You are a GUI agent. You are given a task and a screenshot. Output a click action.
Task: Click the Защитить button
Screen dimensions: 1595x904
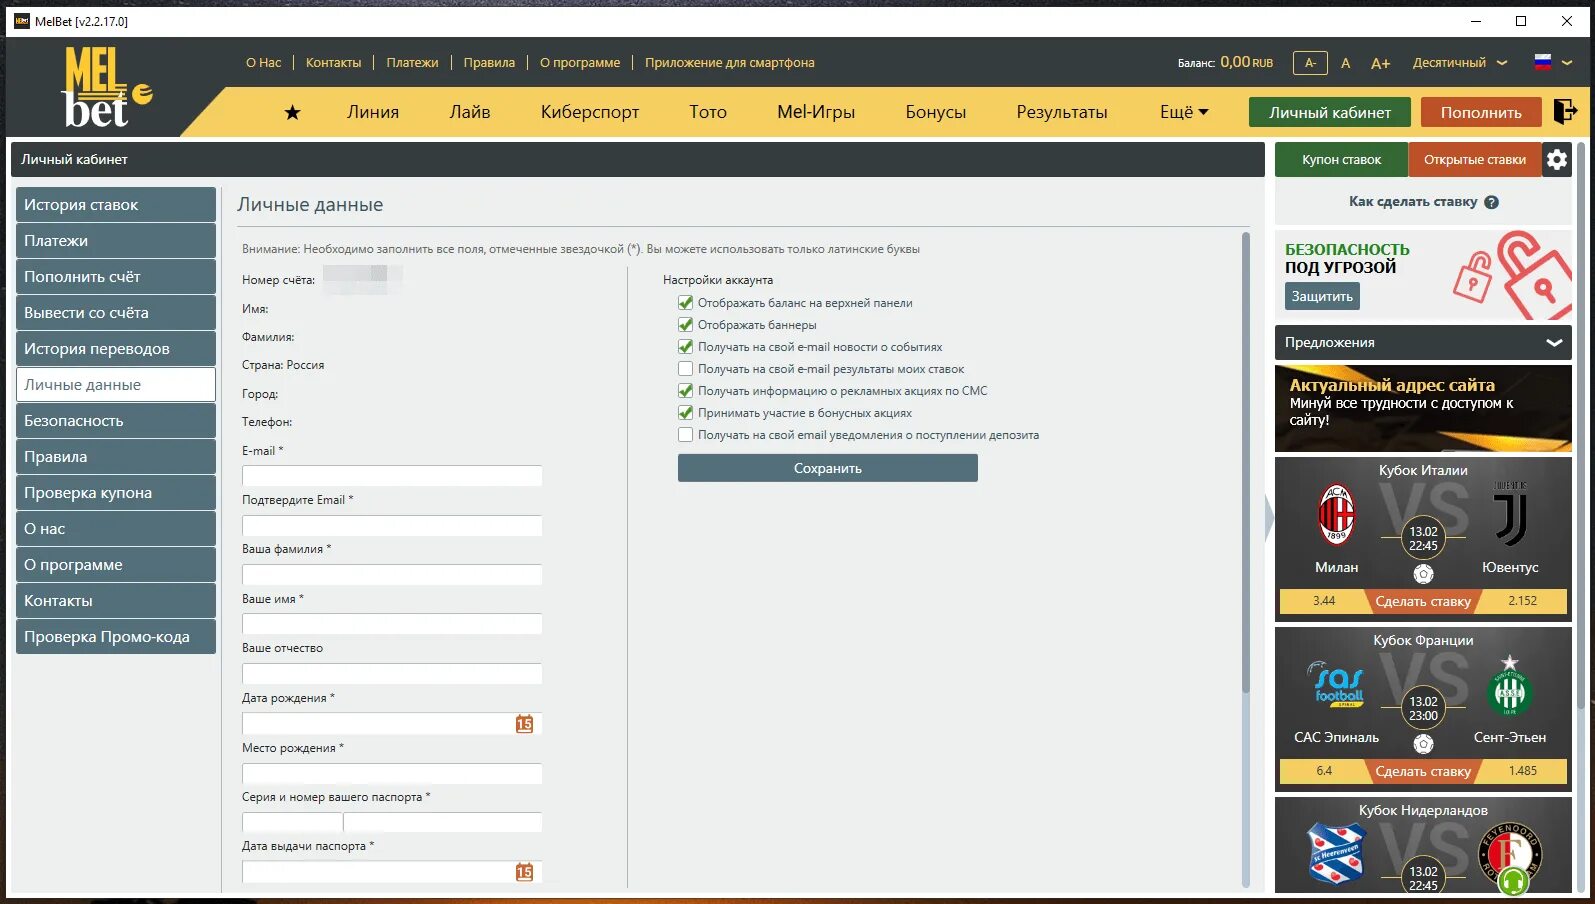coord(1322,296)
